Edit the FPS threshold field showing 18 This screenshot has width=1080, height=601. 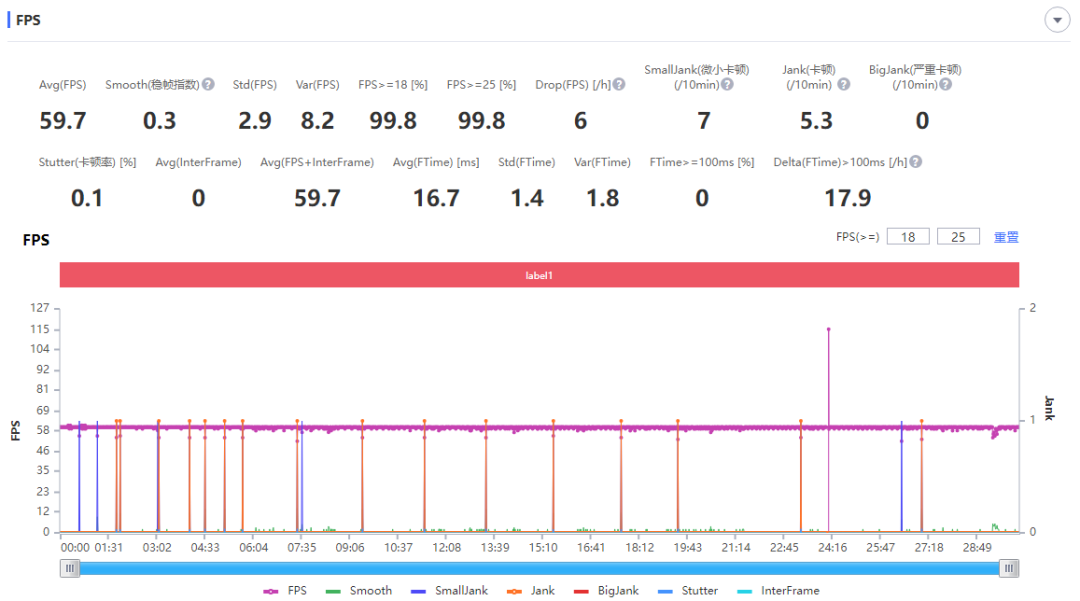coord(908,237)
